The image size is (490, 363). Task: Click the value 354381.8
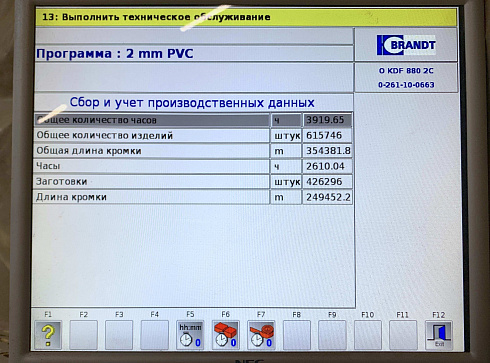point(327,151)
